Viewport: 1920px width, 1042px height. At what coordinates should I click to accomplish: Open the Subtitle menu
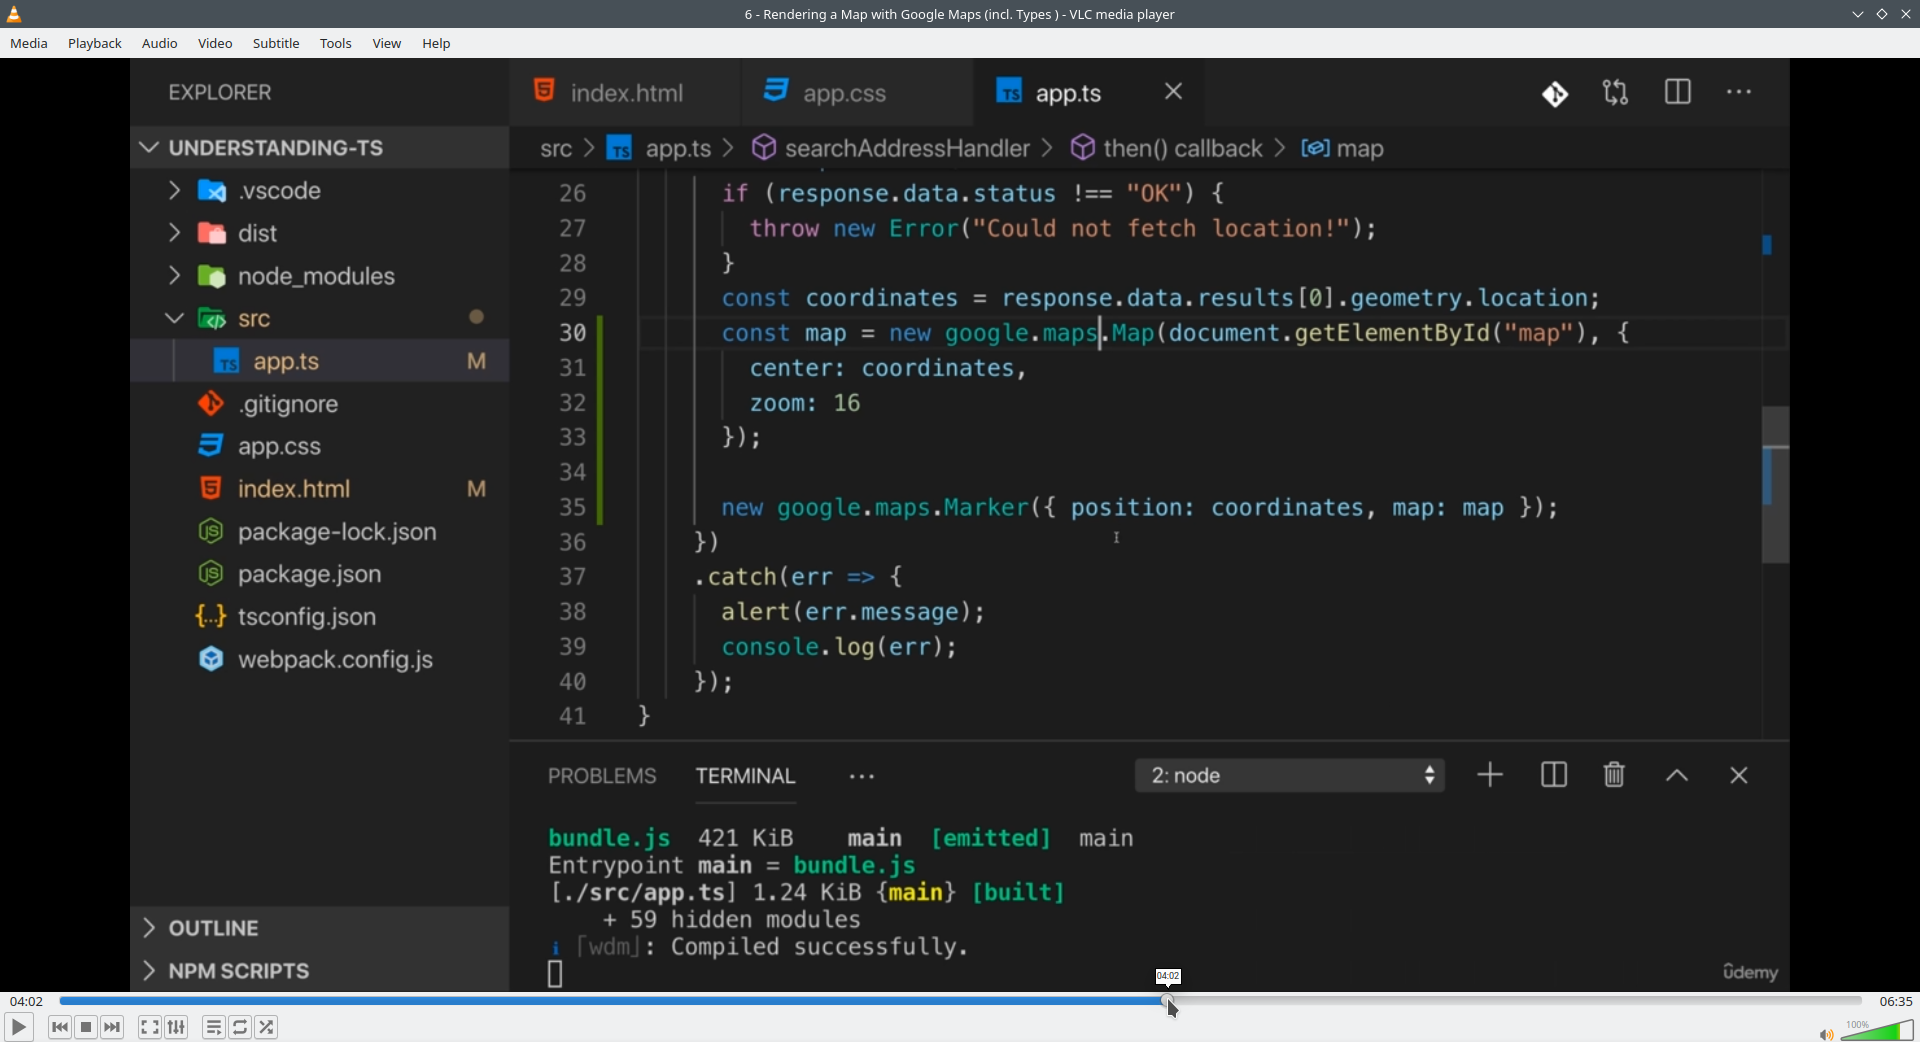(x=276, y=43)
